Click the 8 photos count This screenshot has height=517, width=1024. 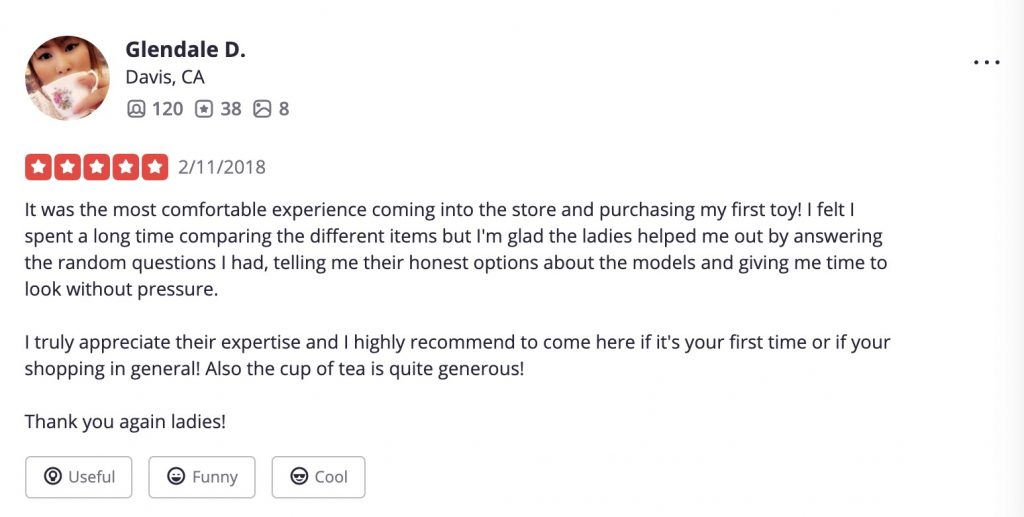pos(283,108)
